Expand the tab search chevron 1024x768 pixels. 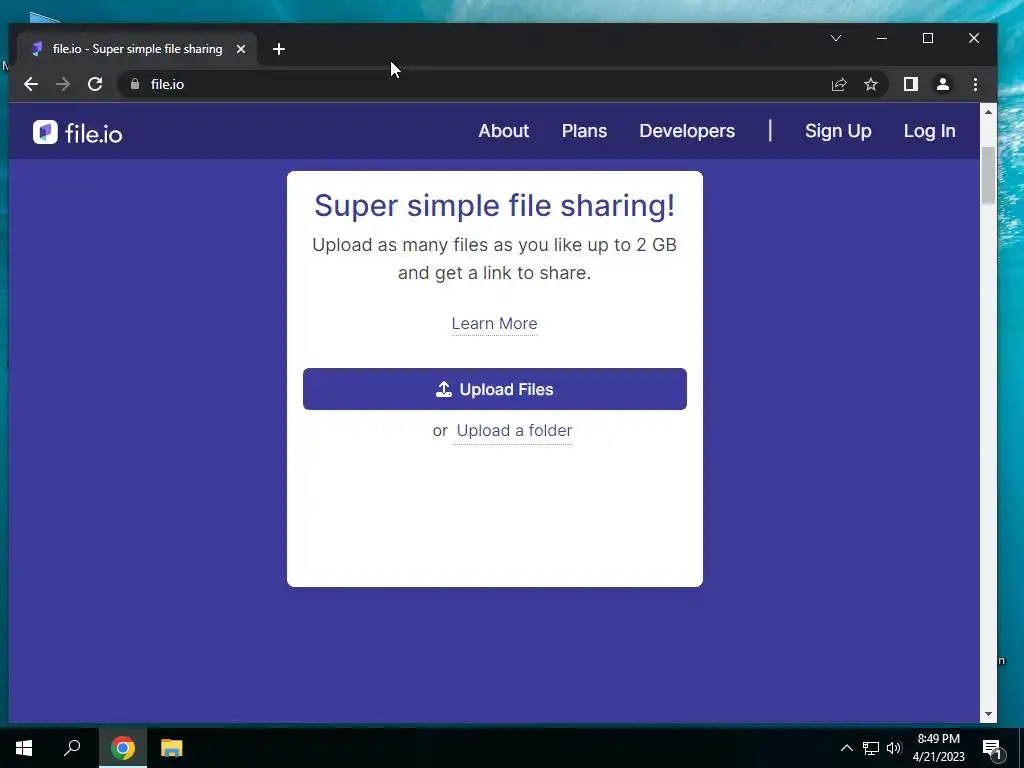pos(835,38)
